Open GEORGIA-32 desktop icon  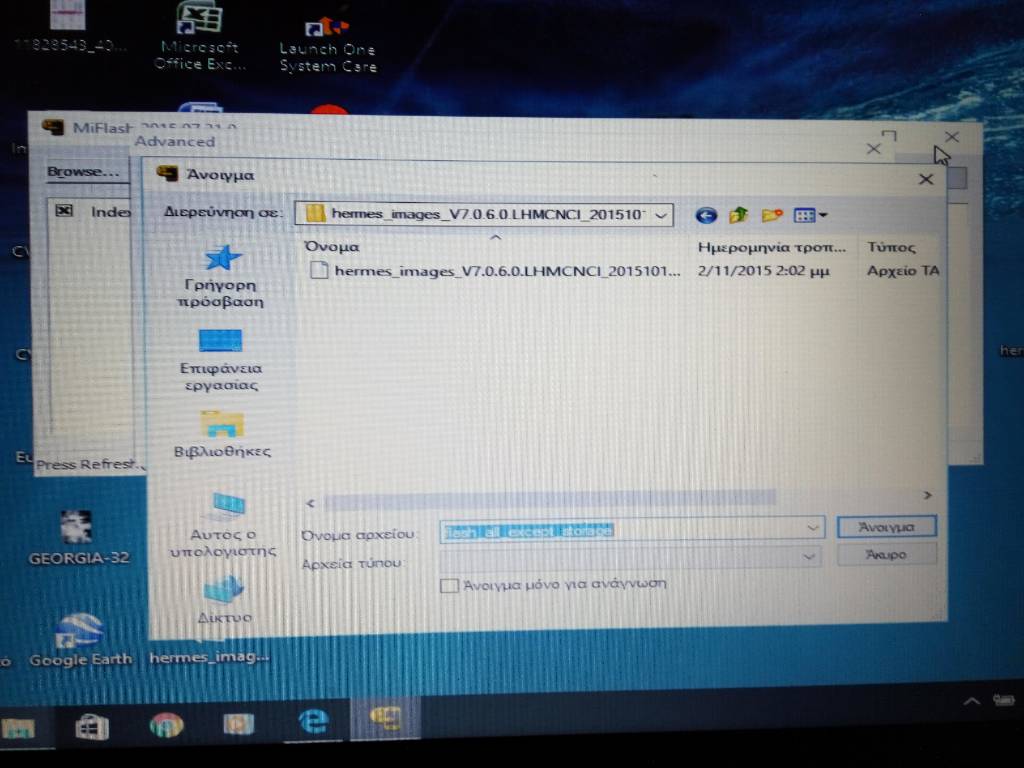78,537
